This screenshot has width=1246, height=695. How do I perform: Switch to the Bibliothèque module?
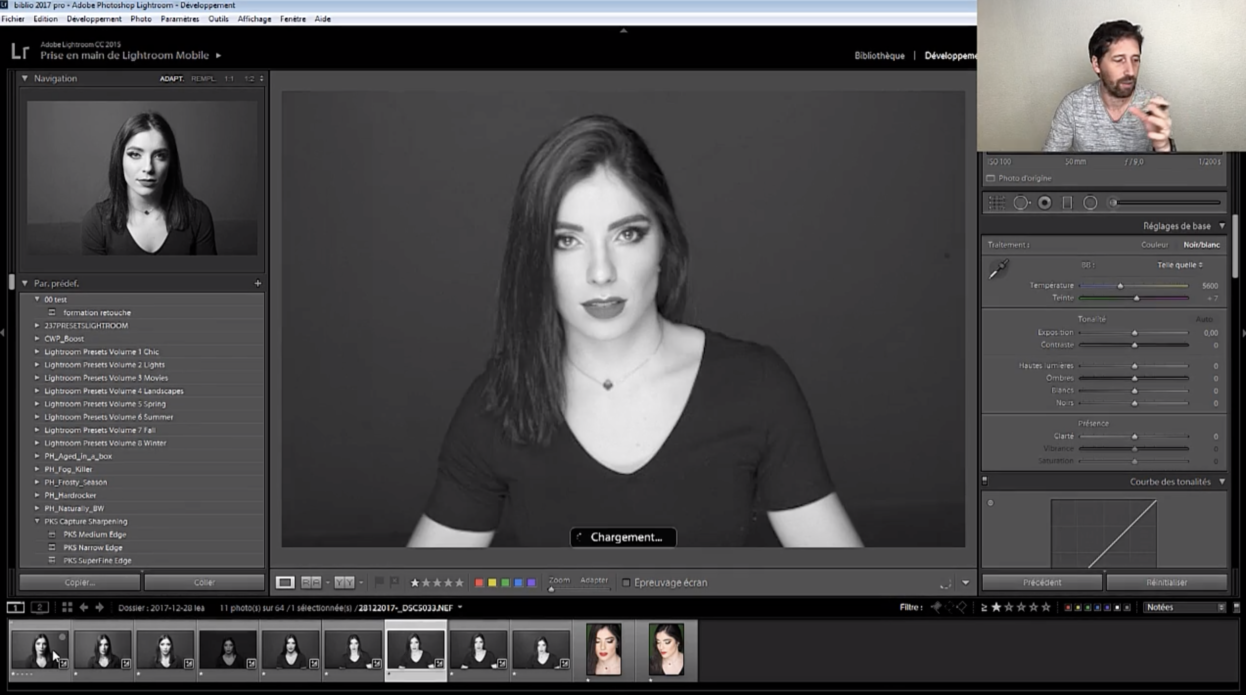879,56
